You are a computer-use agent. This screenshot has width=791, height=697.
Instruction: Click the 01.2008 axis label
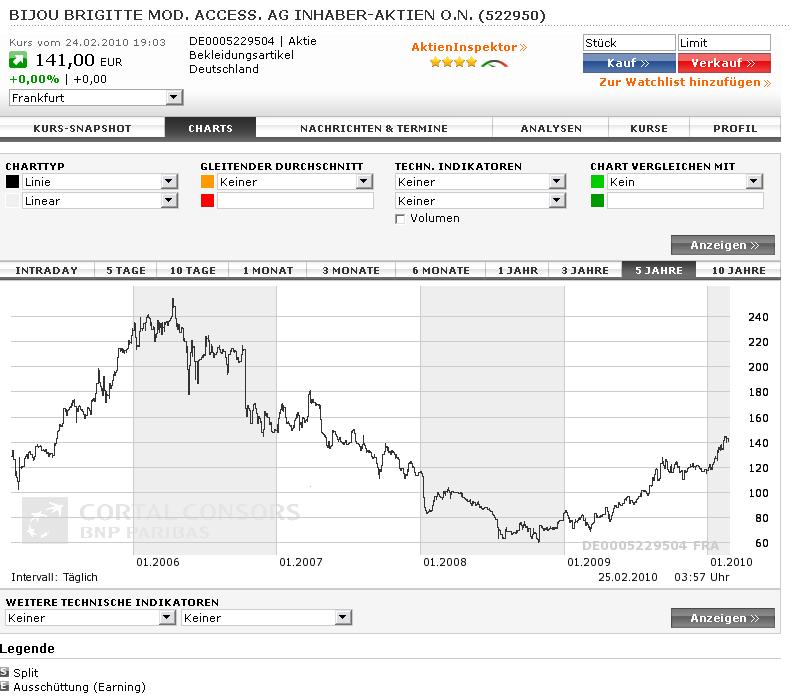pyautogui.click(x=444, y=562)
